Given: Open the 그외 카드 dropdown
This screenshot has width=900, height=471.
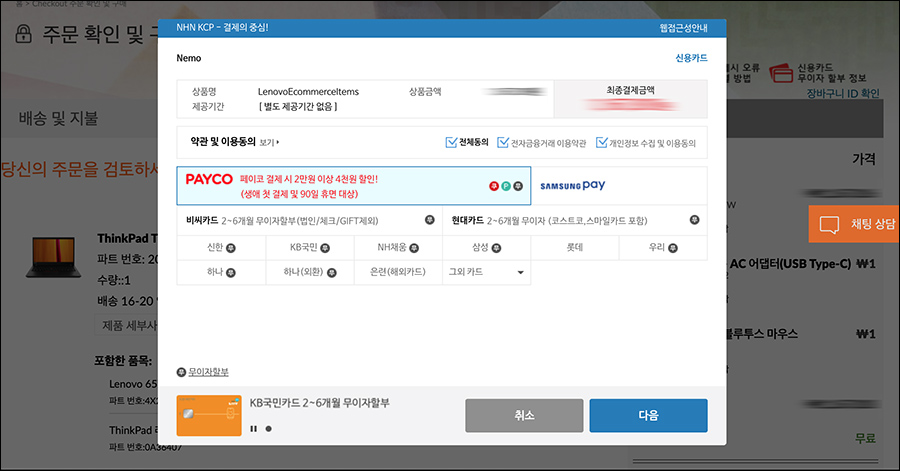Looking at the screenshot, I should (x=487, y=273).
